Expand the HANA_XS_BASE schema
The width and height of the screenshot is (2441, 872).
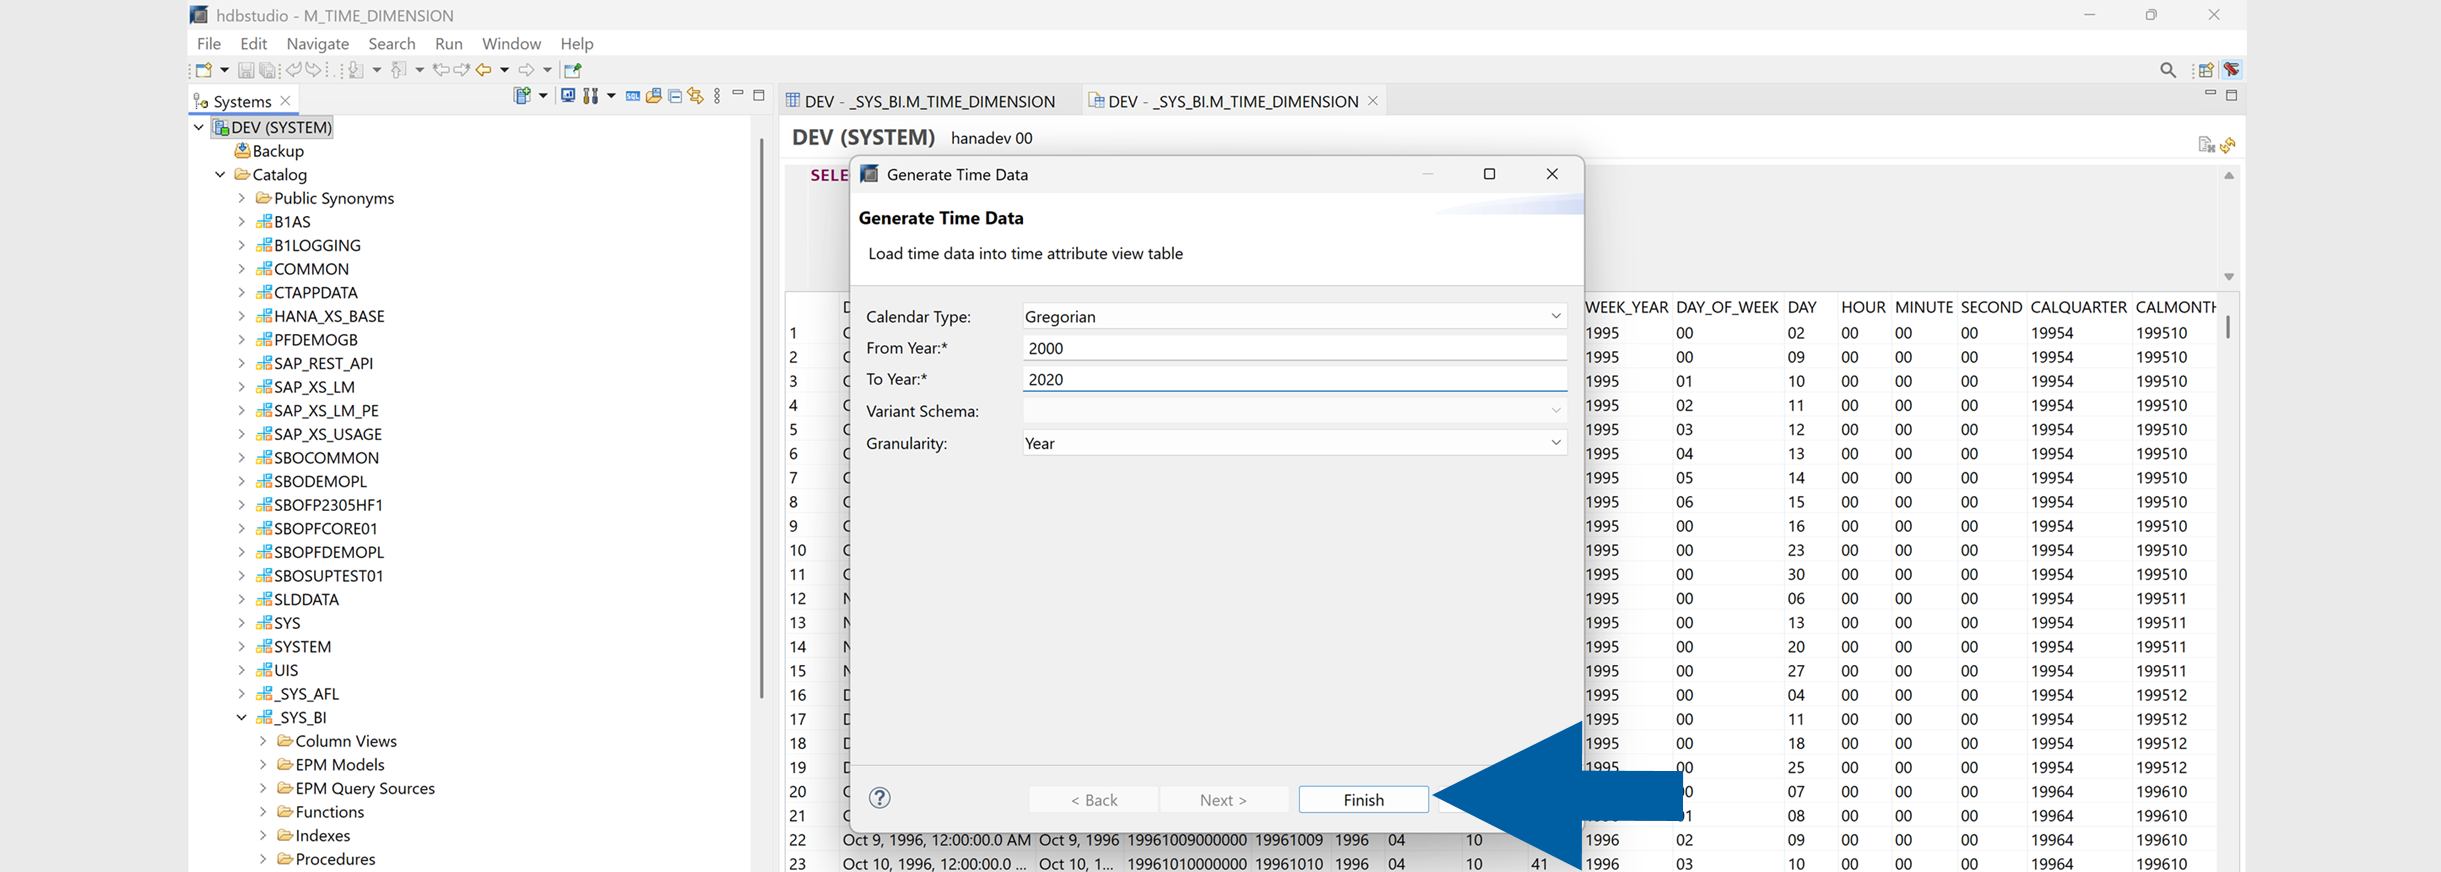tap(241, 316)
